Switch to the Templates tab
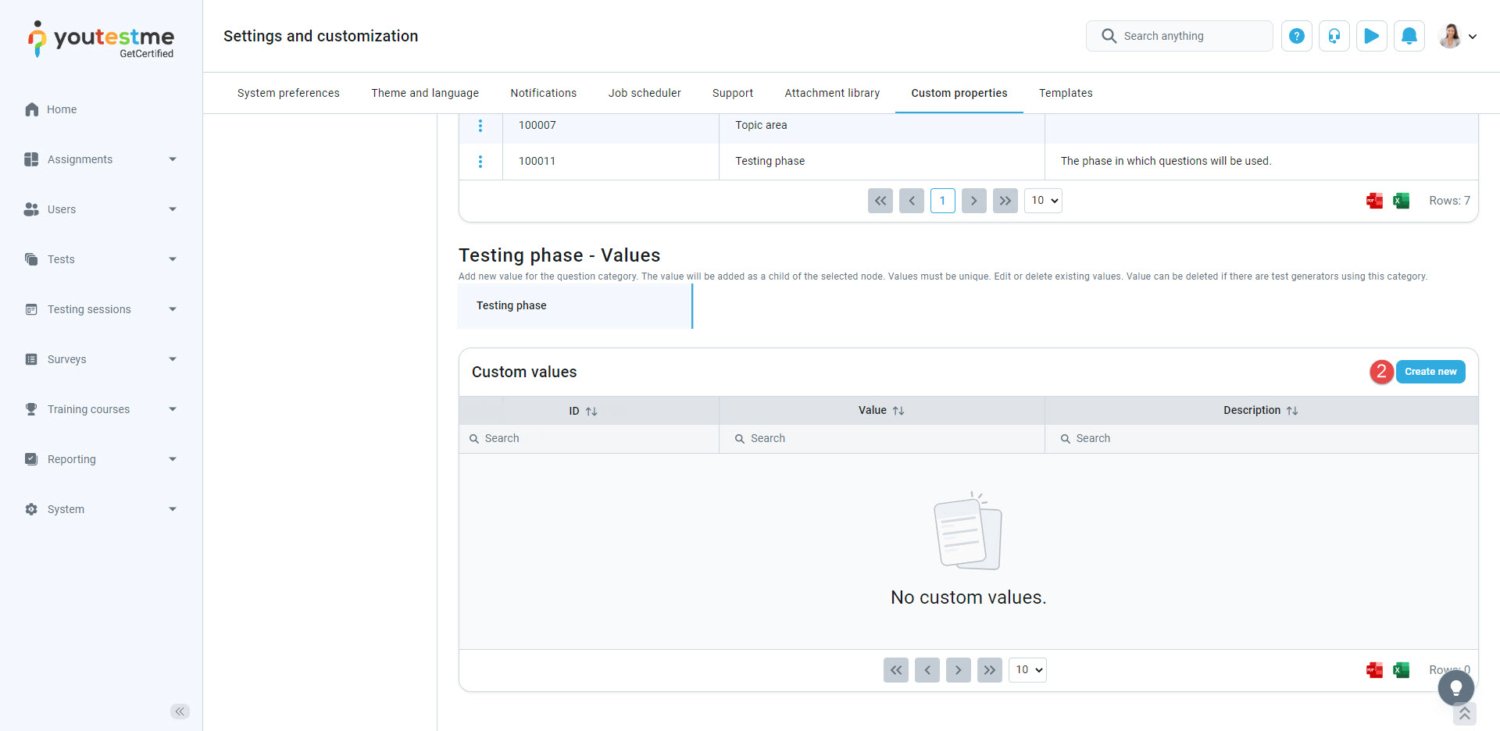 pyautogui.click(x=1065, y=93)
